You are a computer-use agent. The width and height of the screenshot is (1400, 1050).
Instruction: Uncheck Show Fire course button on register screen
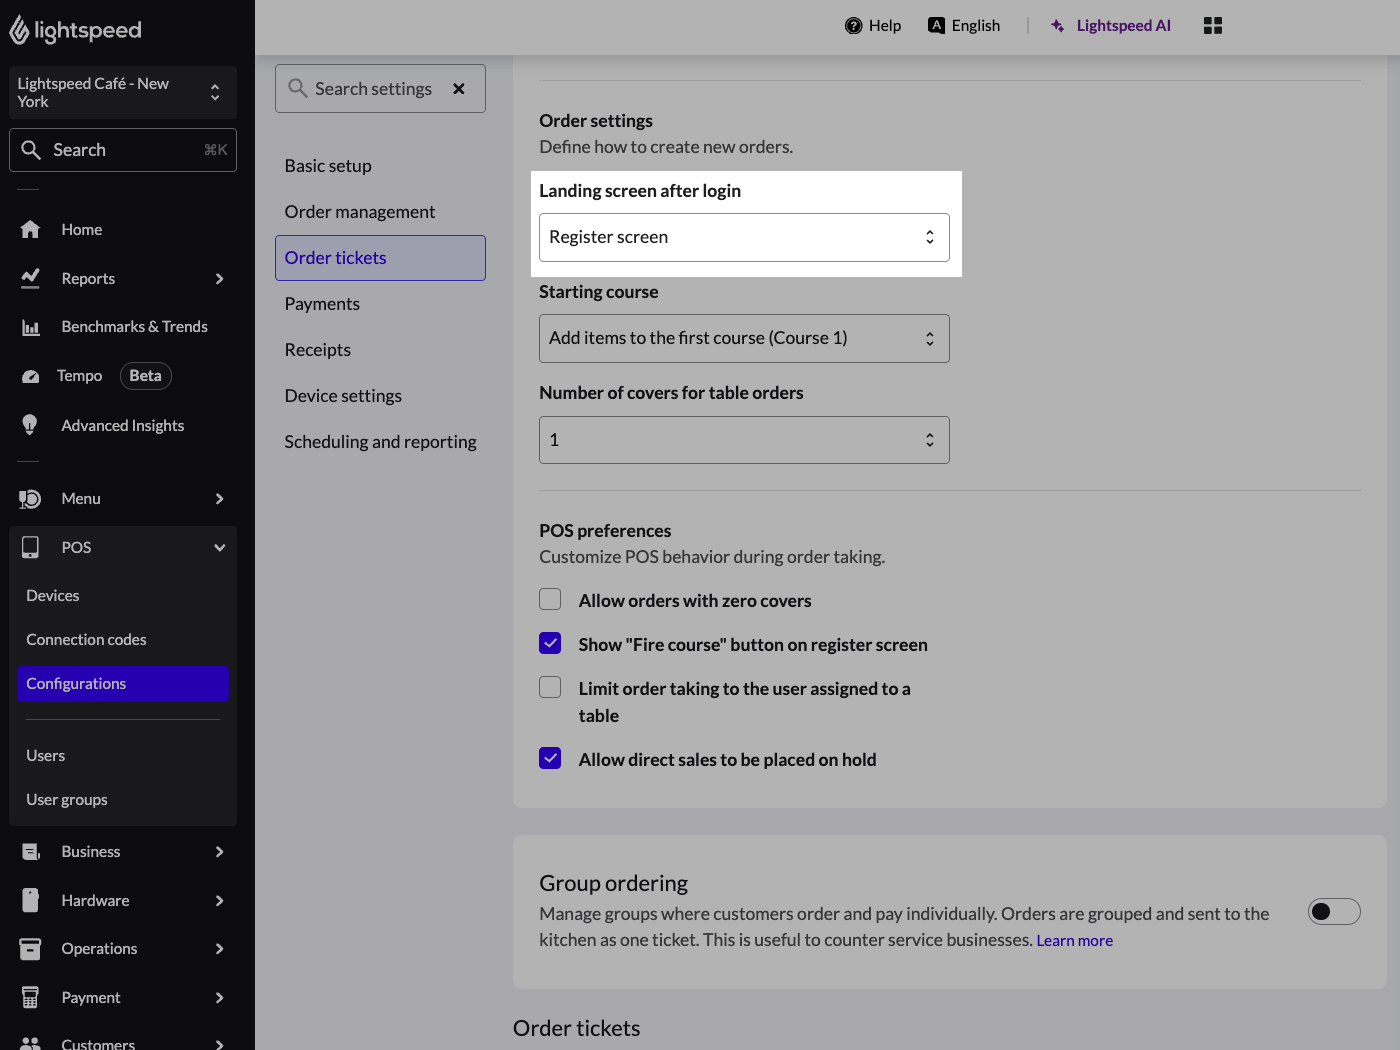(x=550, y=643)
